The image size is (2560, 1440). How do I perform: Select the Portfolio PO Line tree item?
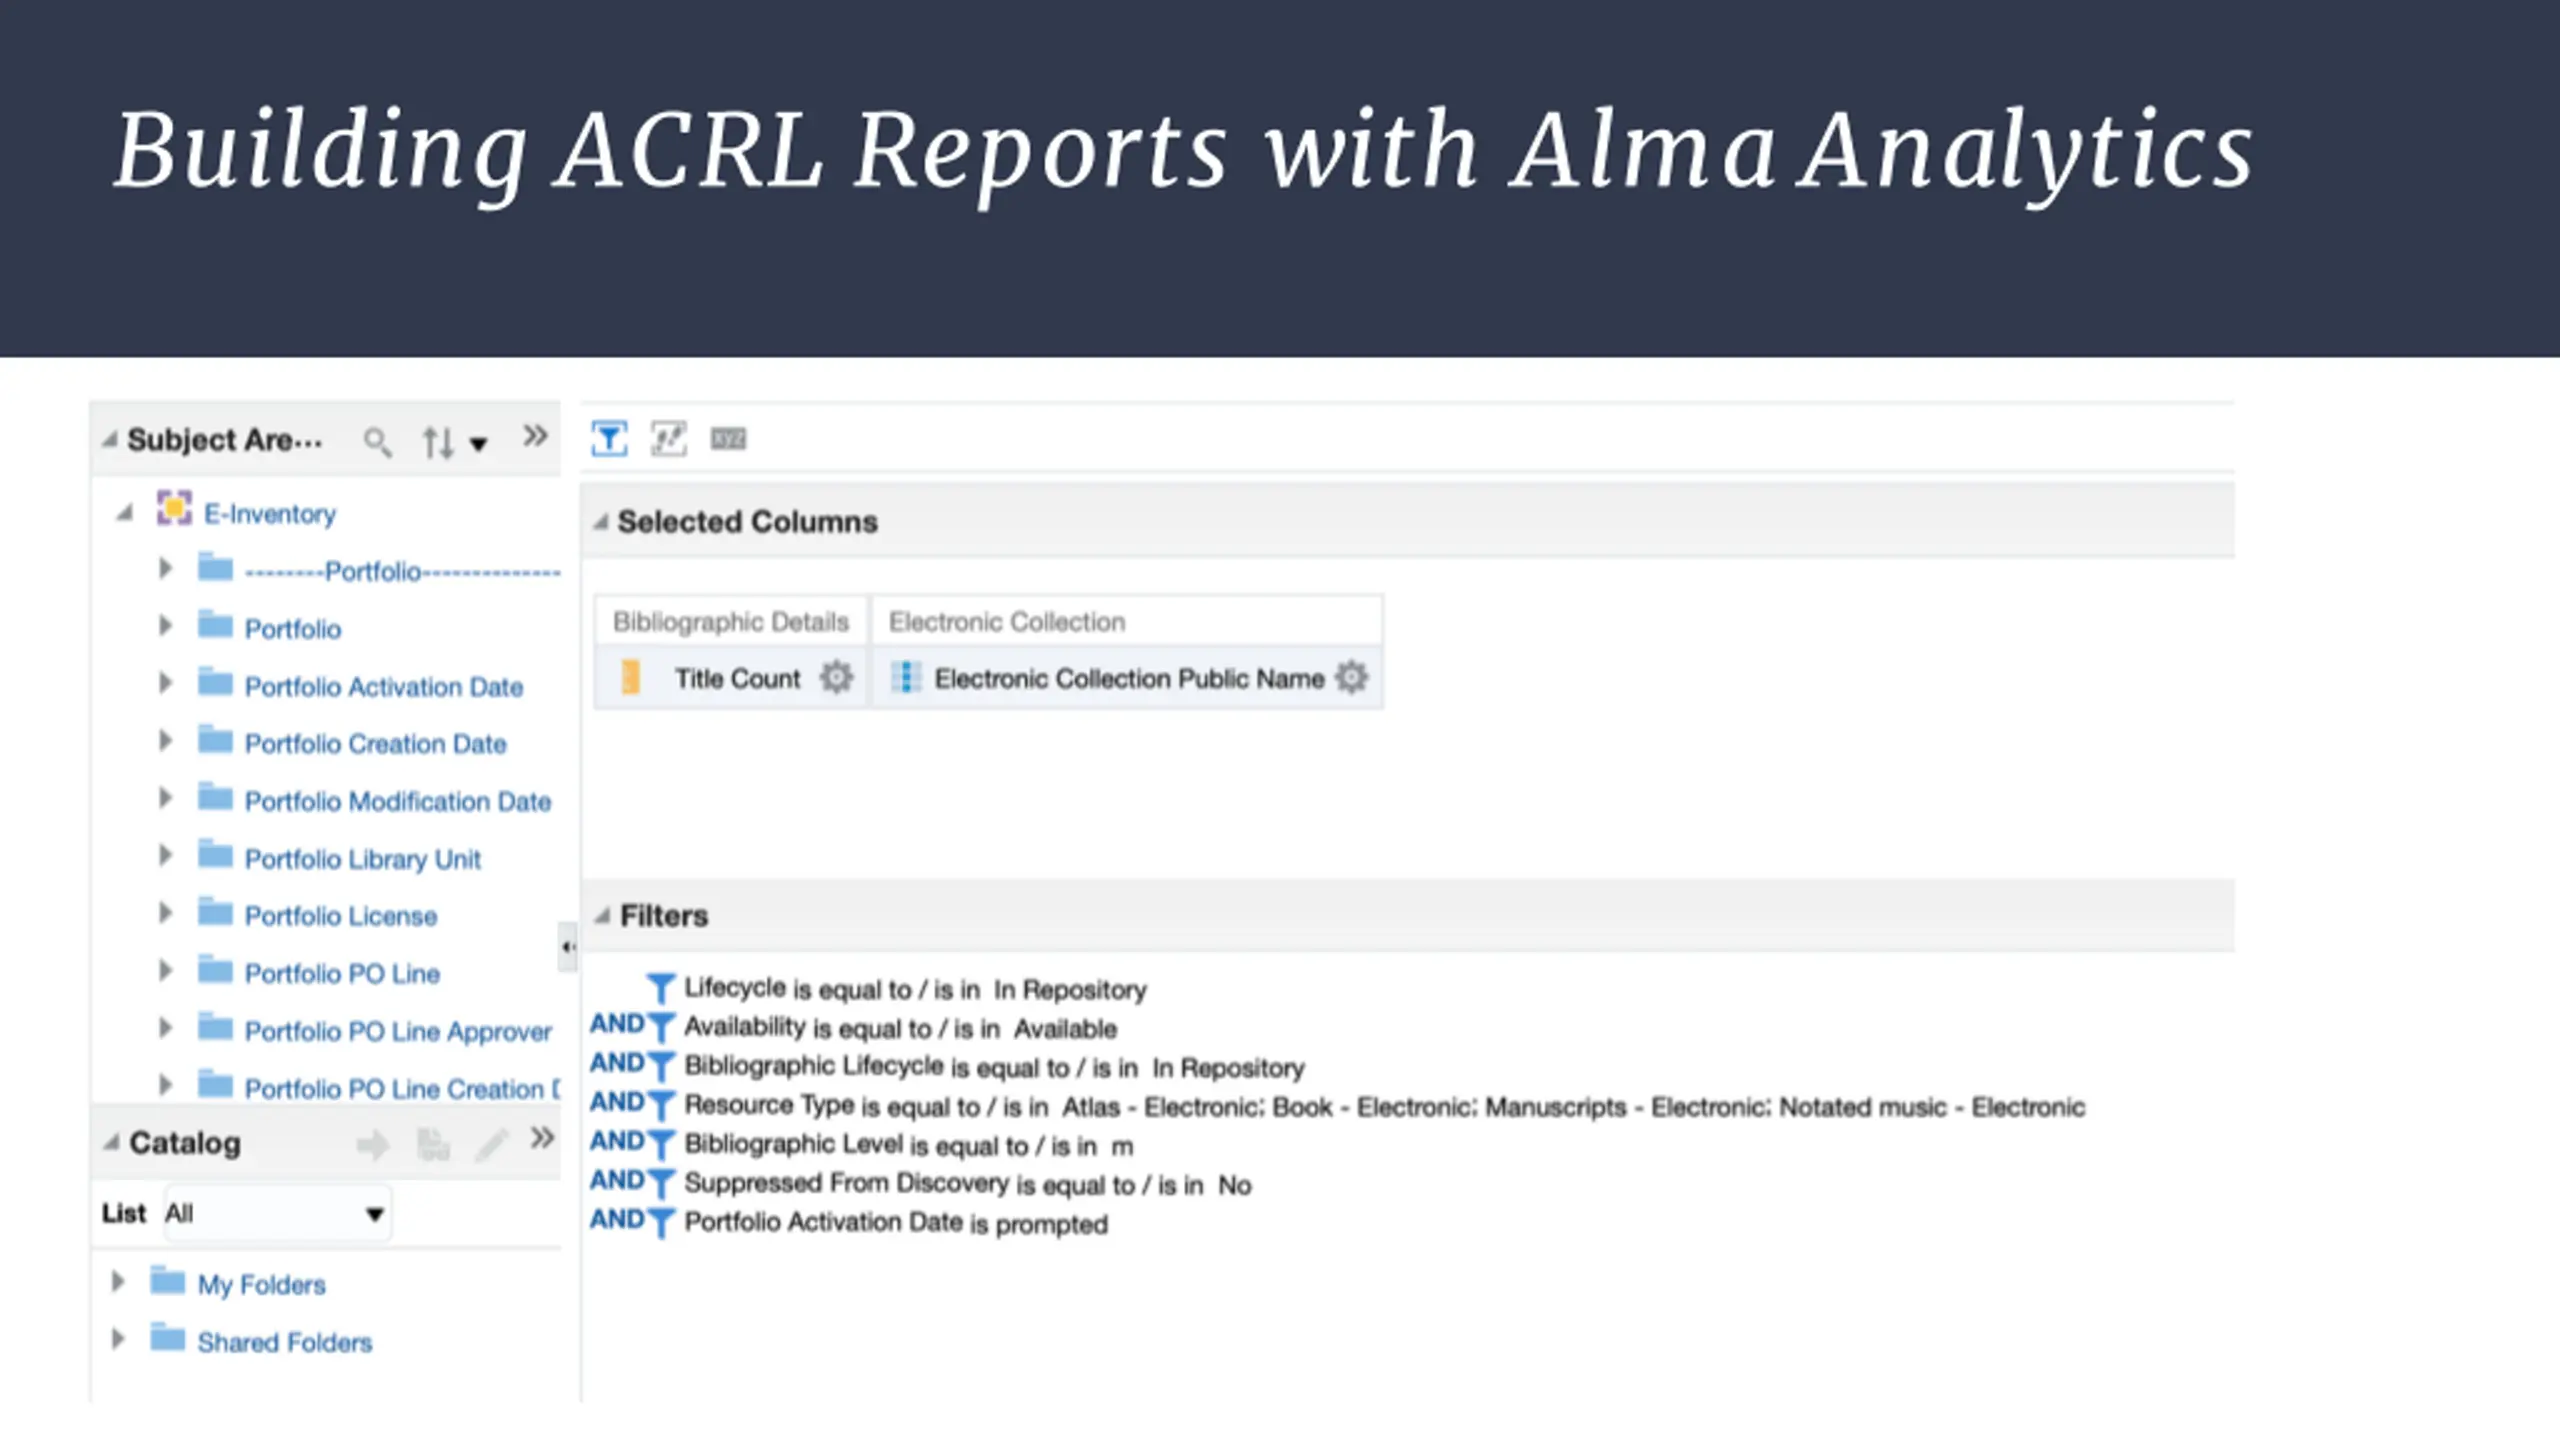click(342, 974)
